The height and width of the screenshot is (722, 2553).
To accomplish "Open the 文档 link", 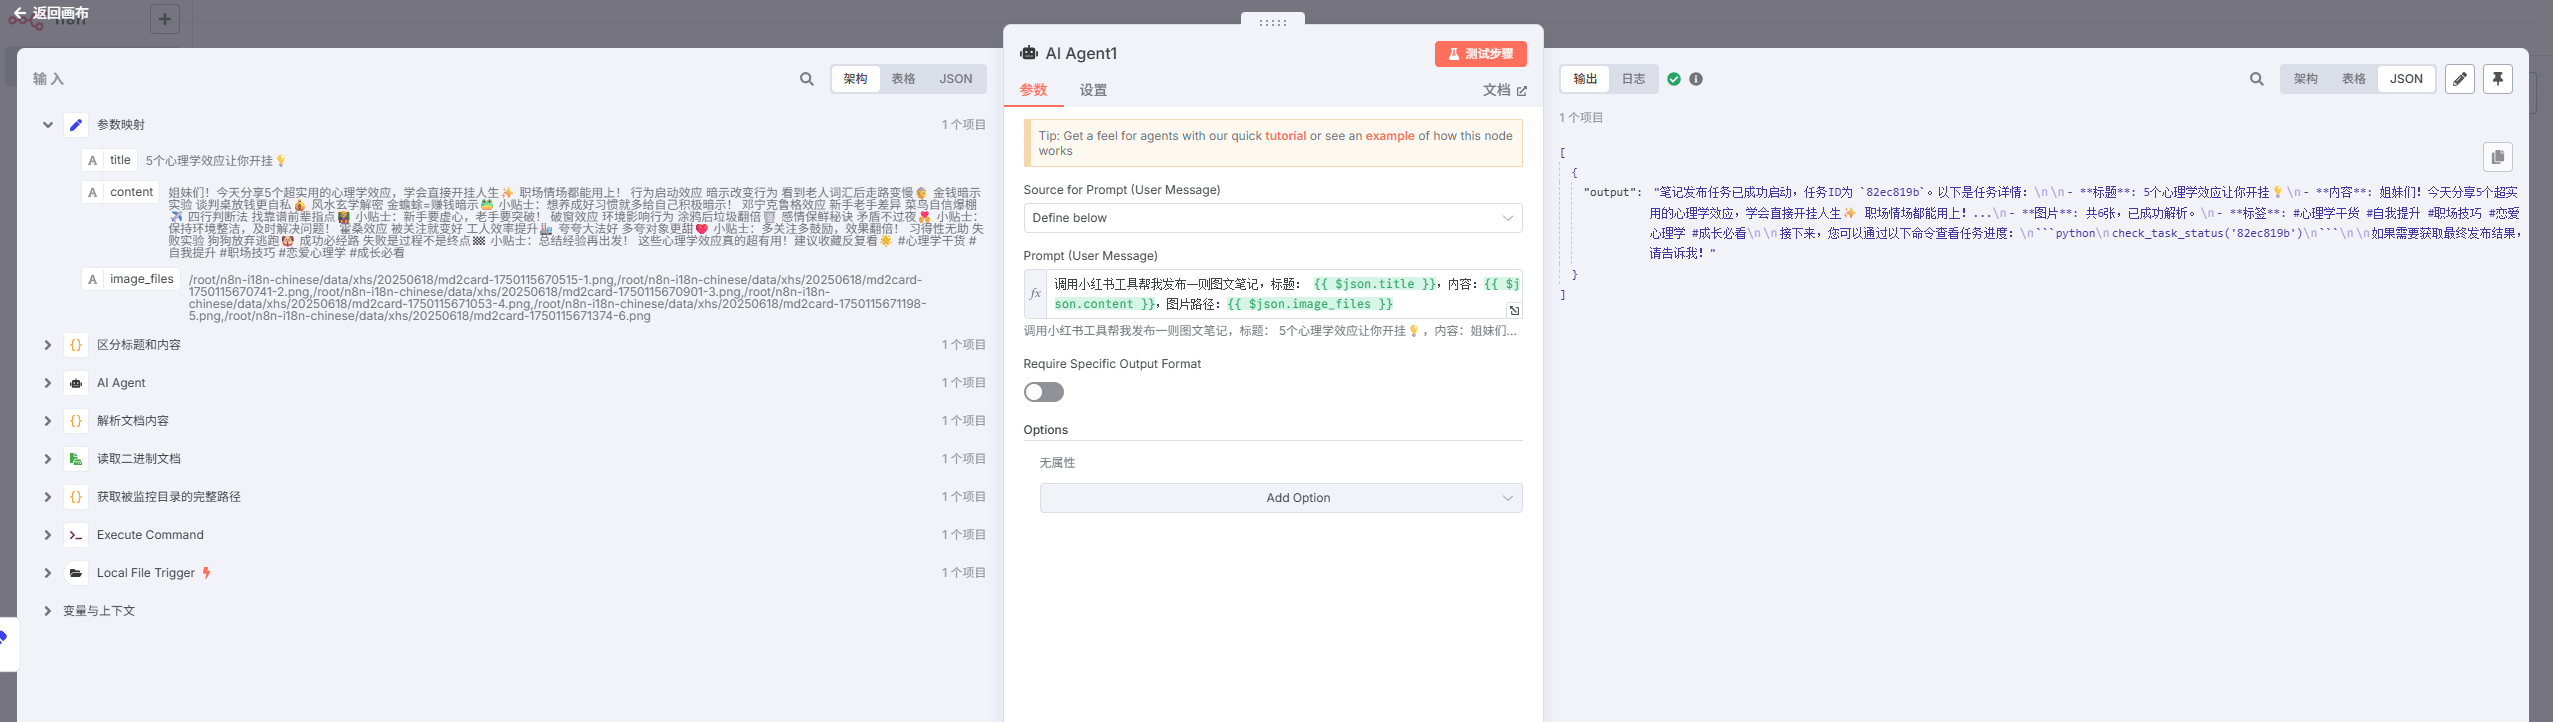I will [x=1504, y=90].
